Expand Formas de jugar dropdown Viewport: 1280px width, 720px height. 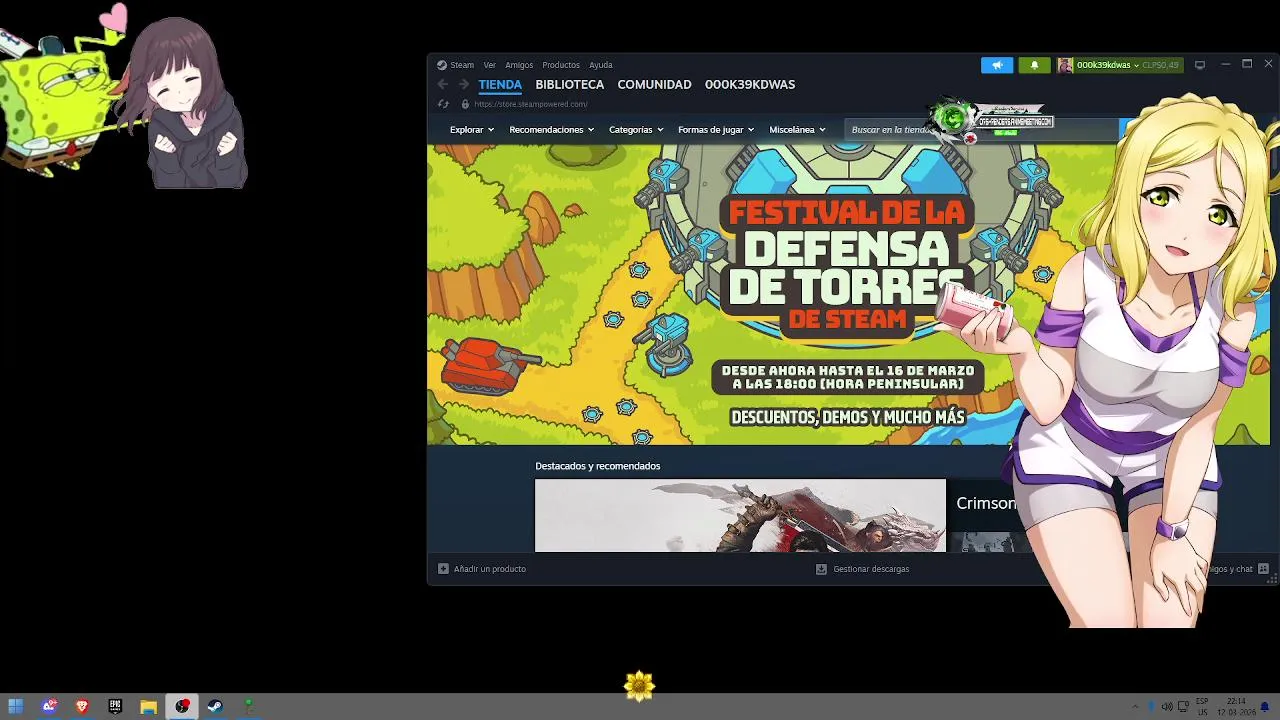click(716, 130)
